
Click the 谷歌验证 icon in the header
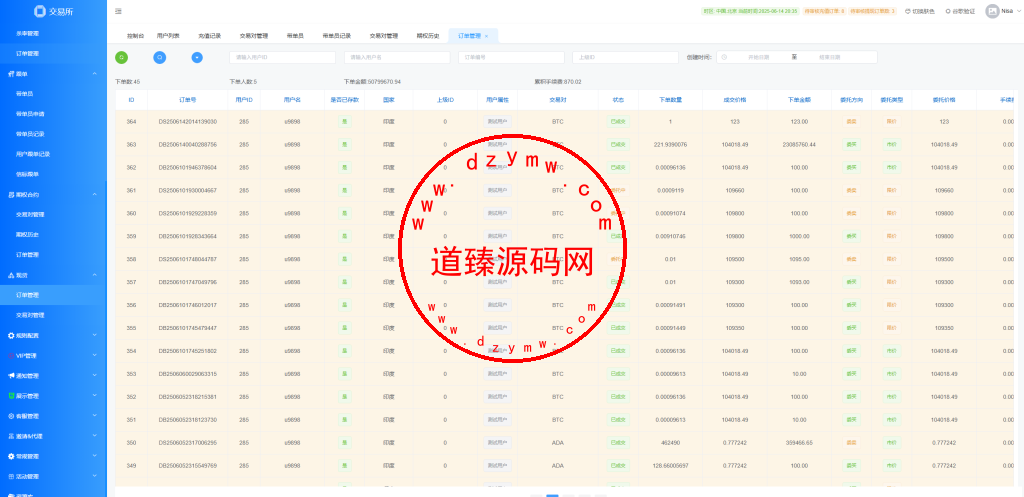[948, 11]
